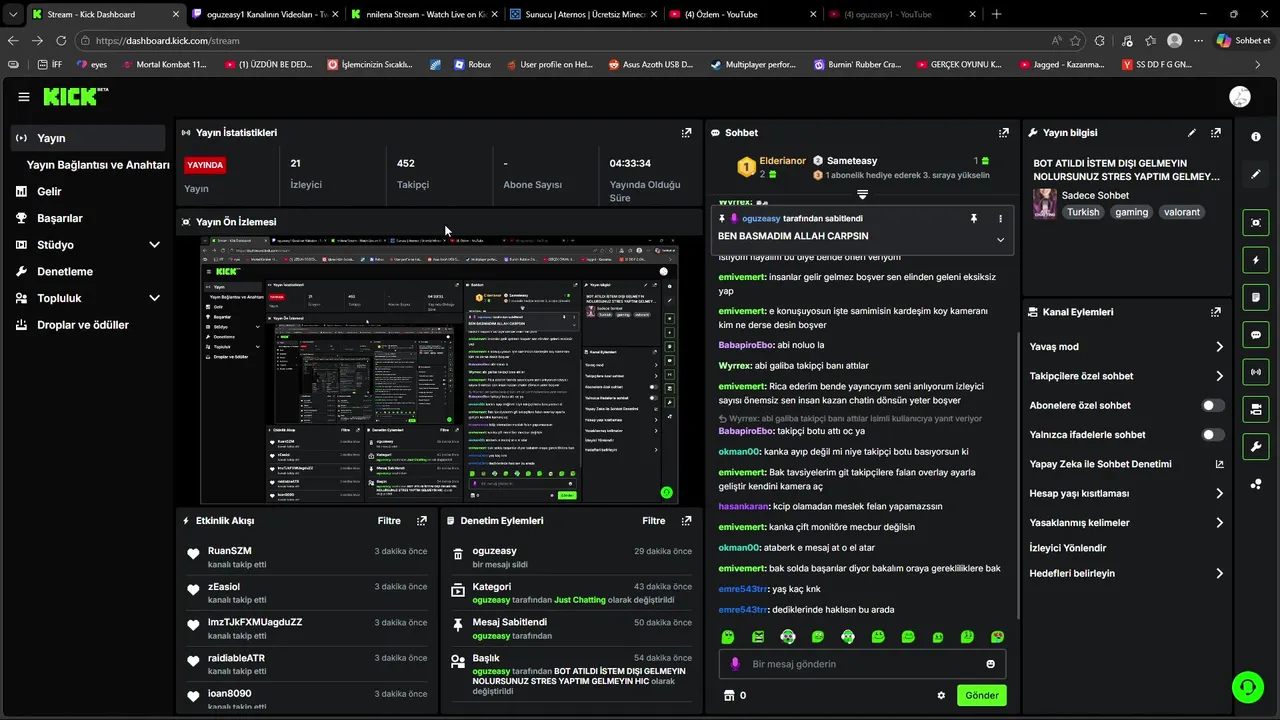
Task: Open chat settings gear icon
Action: pos(941,695)
